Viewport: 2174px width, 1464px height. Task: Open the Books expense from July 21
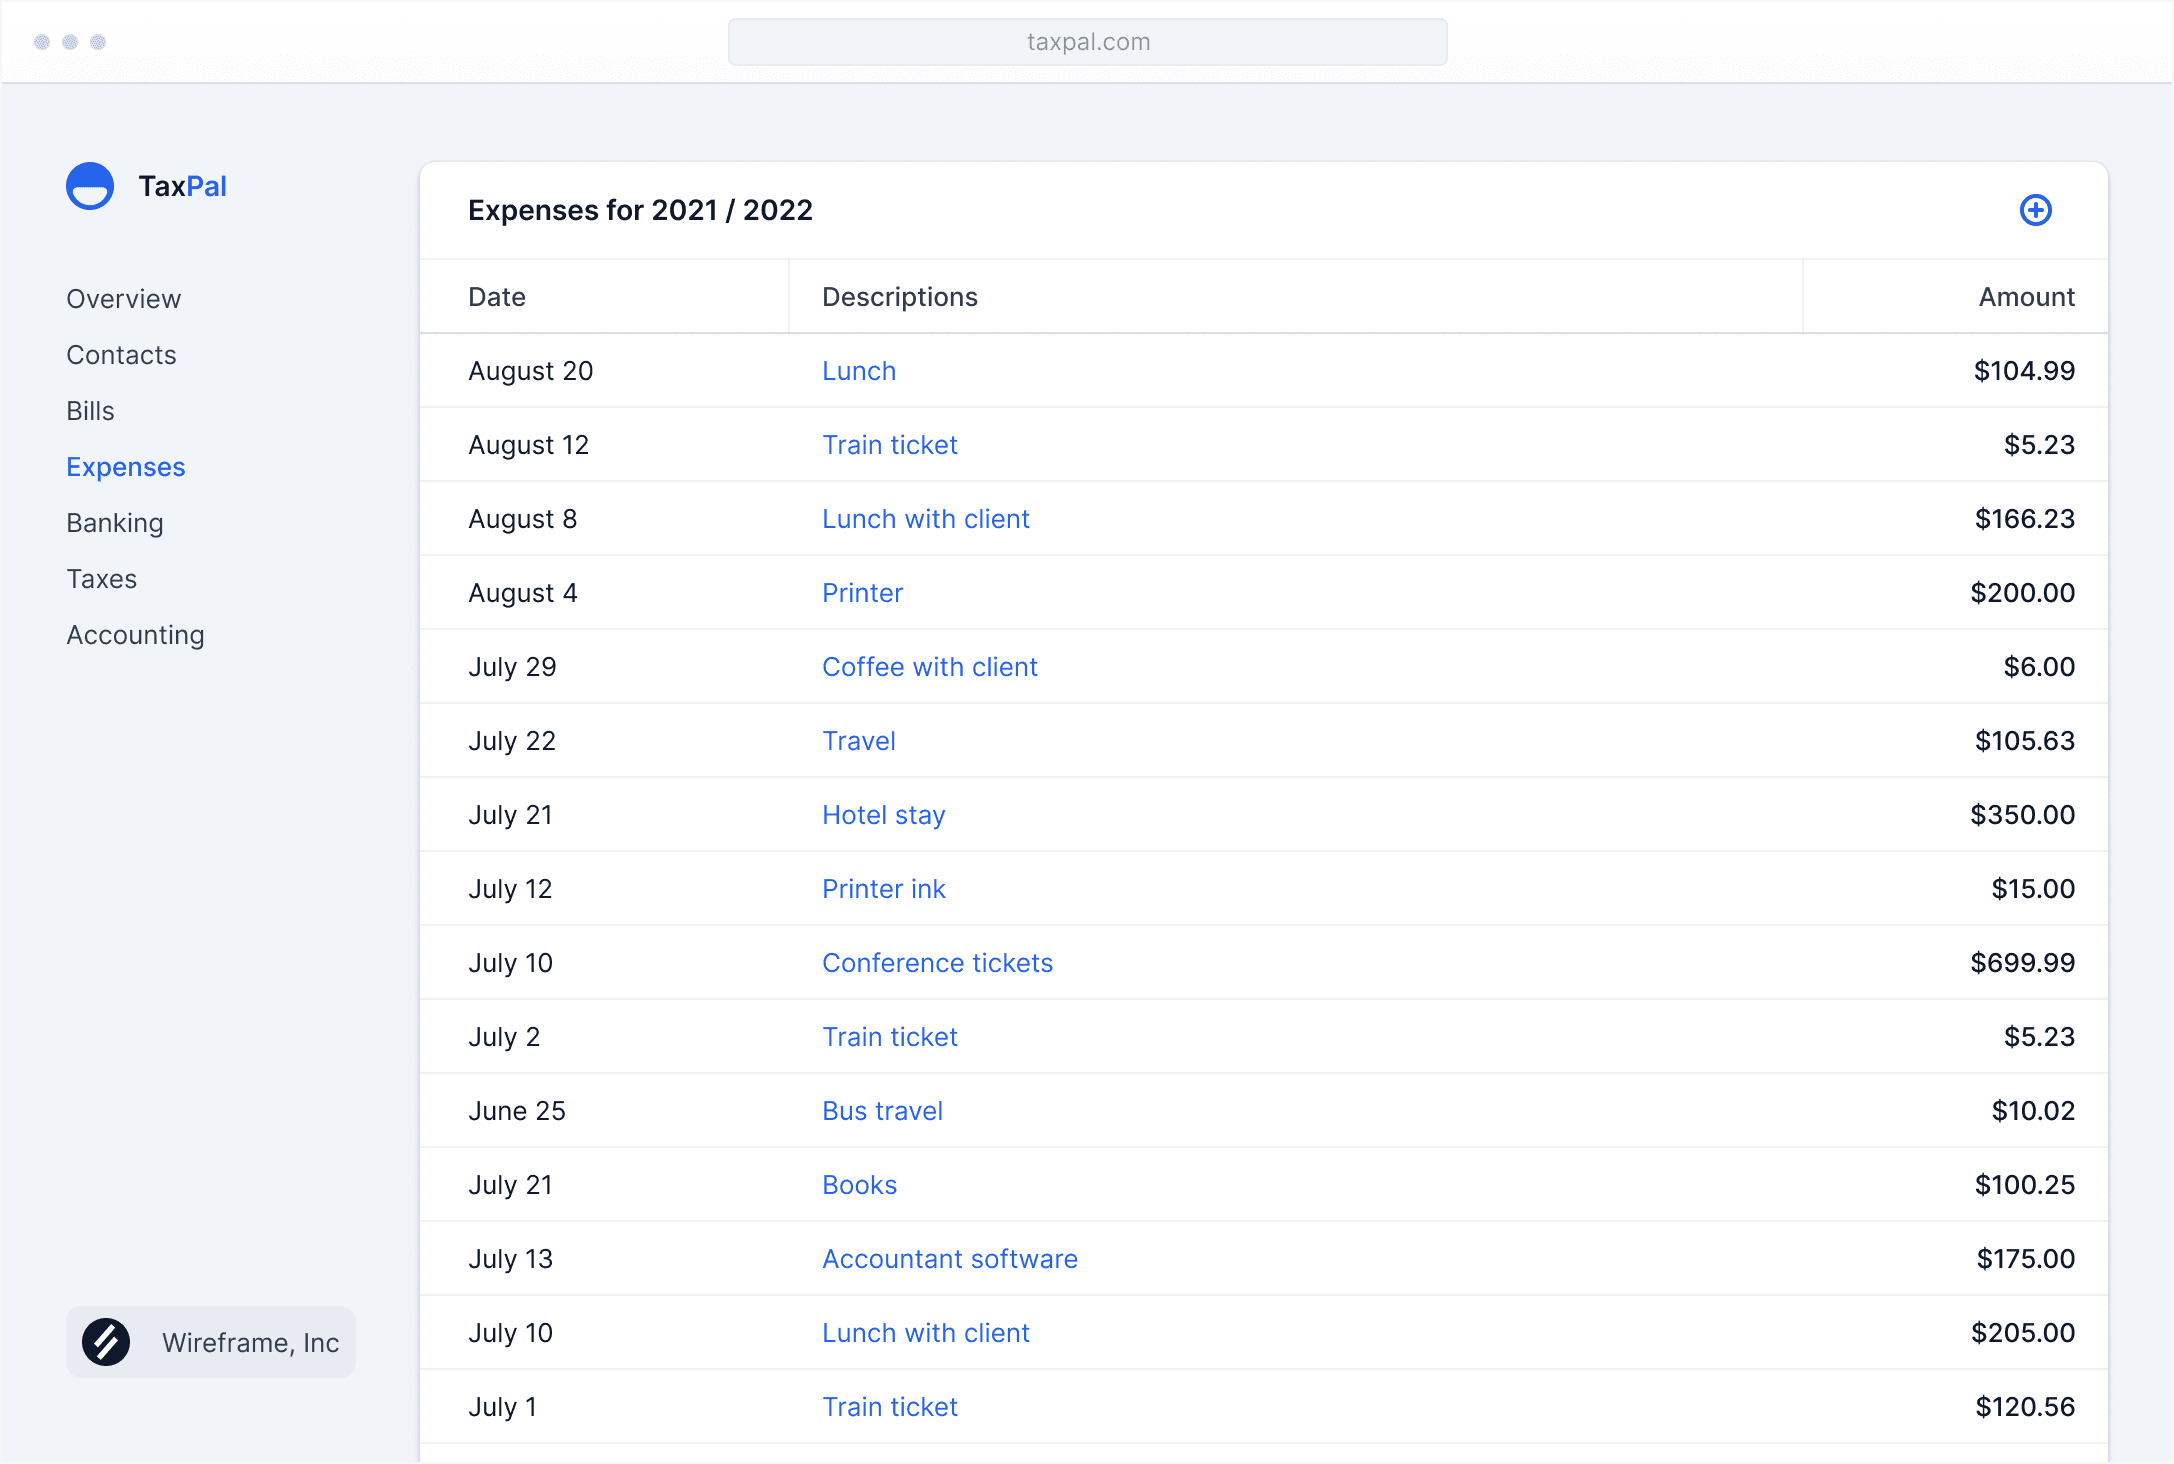[x=858, y=1184]
